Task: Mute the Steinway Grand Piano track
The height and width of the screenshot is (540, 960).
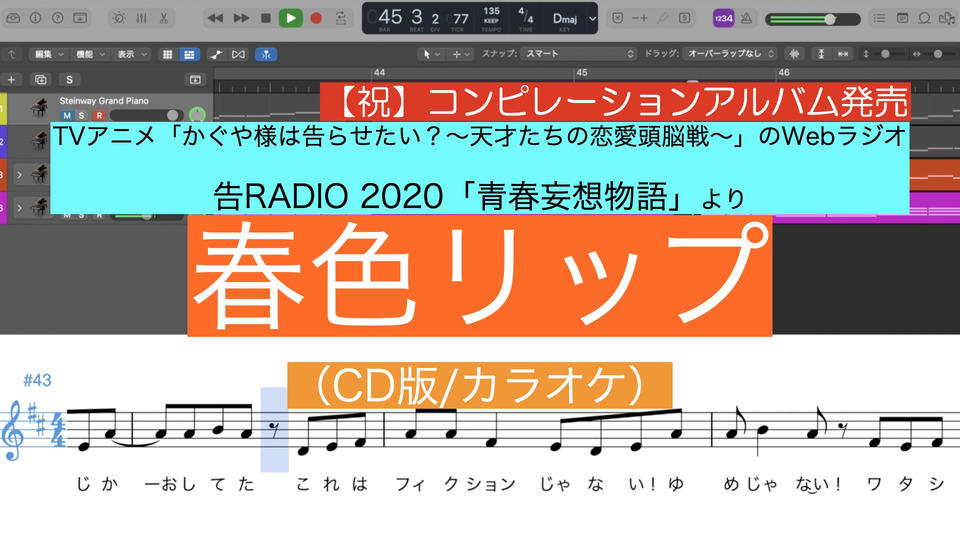Action: coord(67,115)
